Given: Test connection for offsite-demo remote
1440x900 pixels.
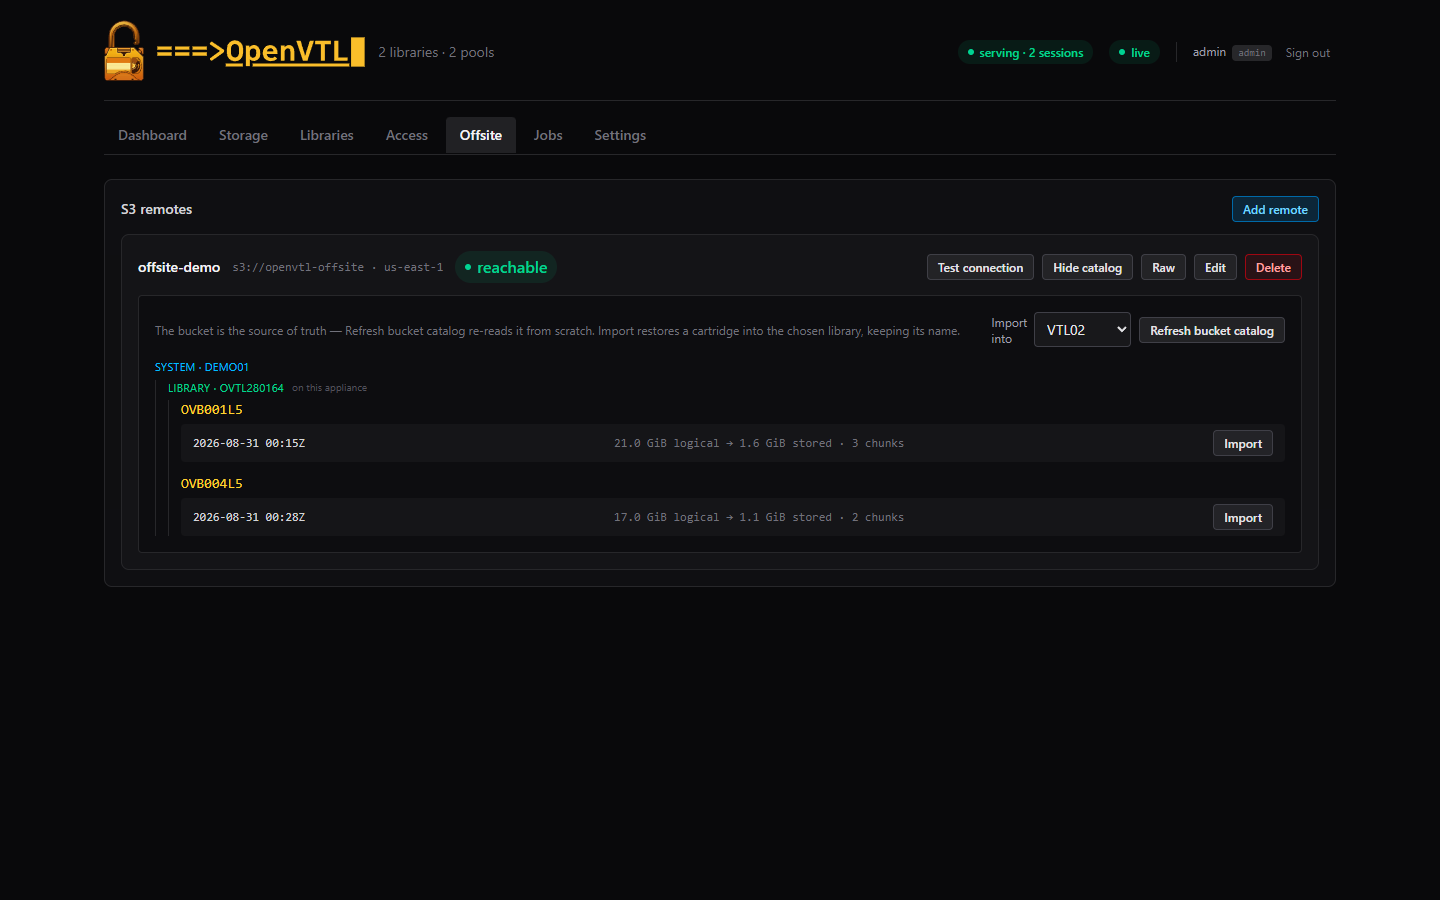Looking at the screenshot, I should point(980,267).
